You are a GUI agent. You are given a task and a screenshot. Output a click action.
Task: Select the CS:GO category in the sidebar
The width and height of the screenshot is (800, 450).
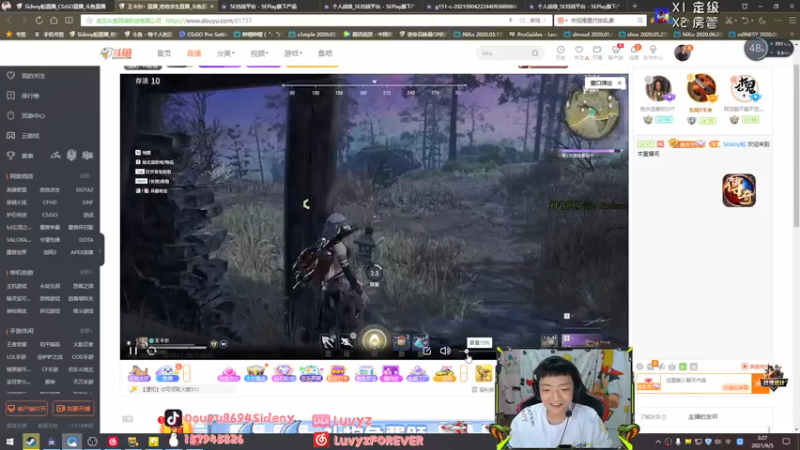pos(50,215)
